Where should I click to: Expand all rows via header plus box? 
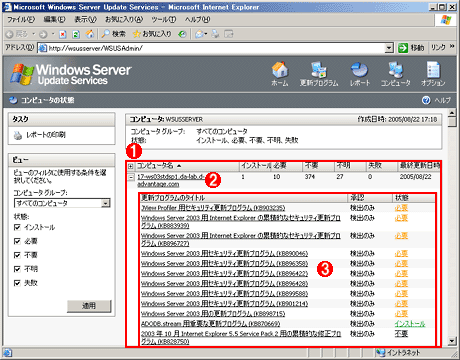131,166
